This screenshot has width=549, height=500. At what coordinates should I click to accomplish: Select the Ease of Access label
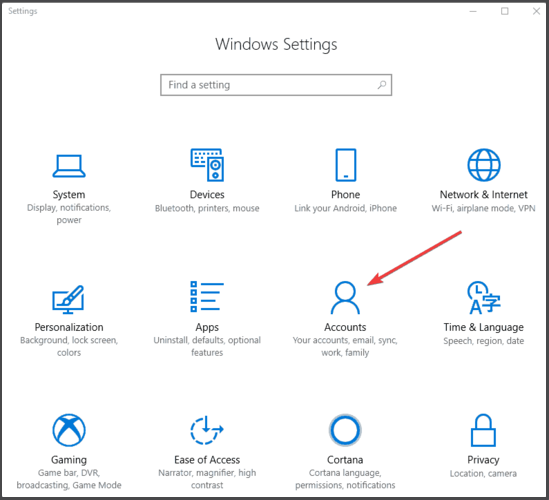(207, 460)
